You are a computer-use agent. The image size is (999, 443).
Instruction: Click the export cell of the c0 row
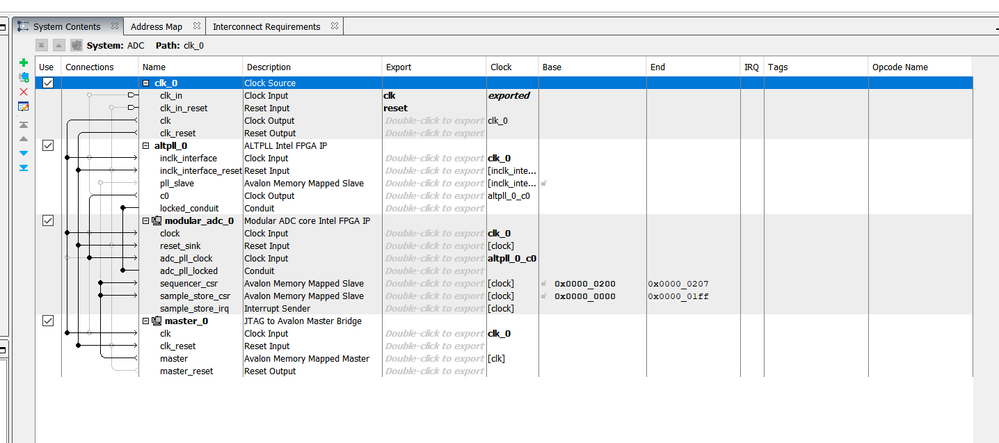[435, 196]
